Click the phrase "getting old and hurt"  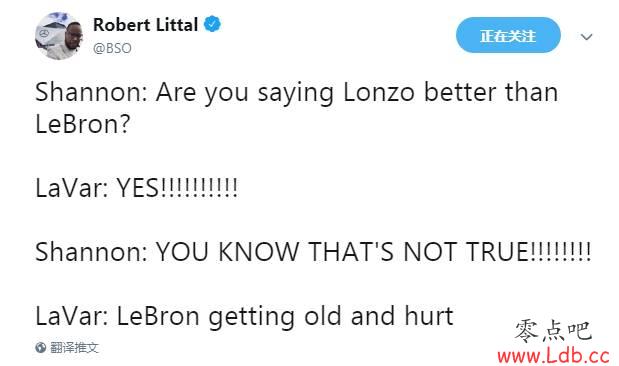(331, 317)
